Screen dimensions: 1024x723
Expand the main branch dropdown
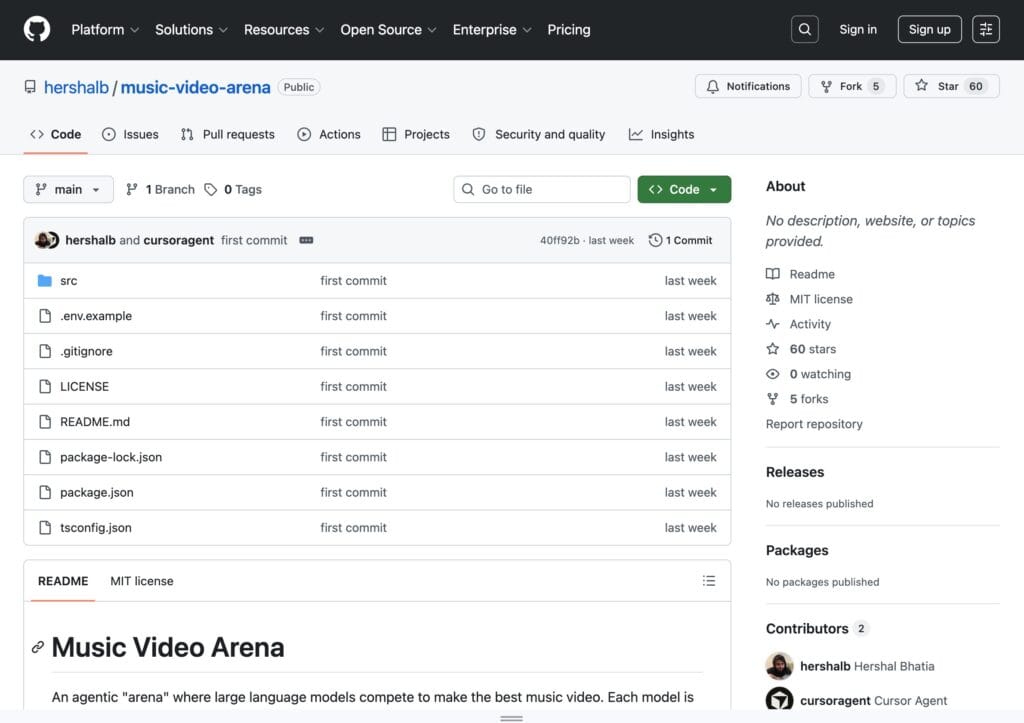tap(69, 189)
